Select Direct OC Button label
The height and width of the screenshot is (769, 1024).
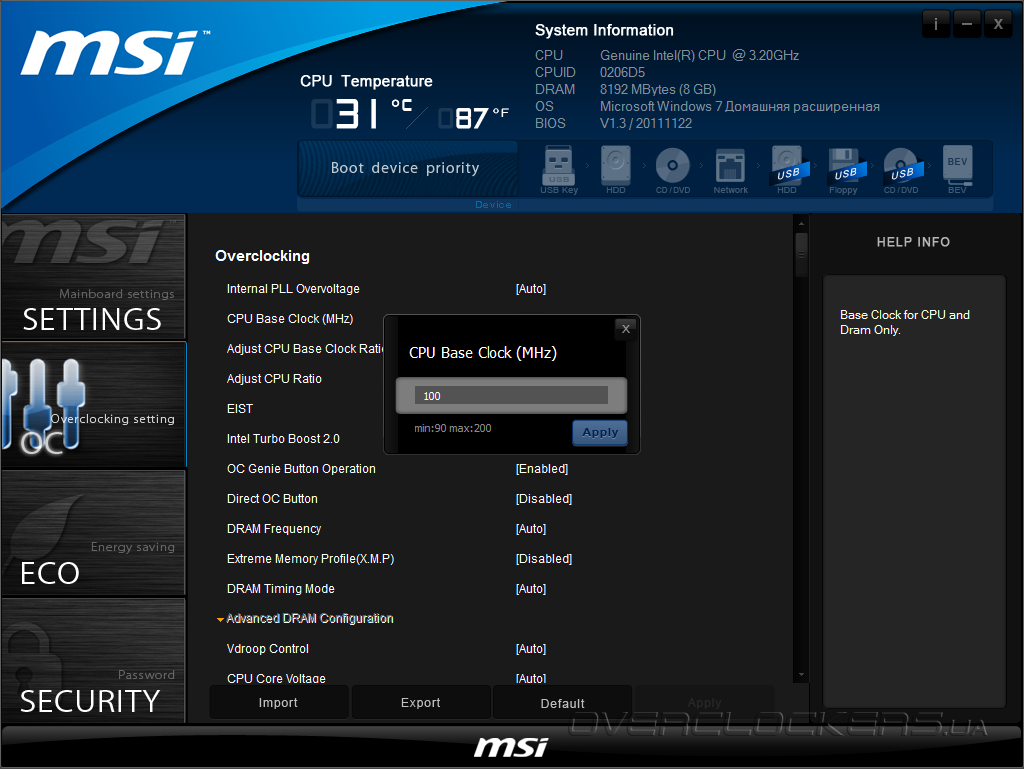272,499
